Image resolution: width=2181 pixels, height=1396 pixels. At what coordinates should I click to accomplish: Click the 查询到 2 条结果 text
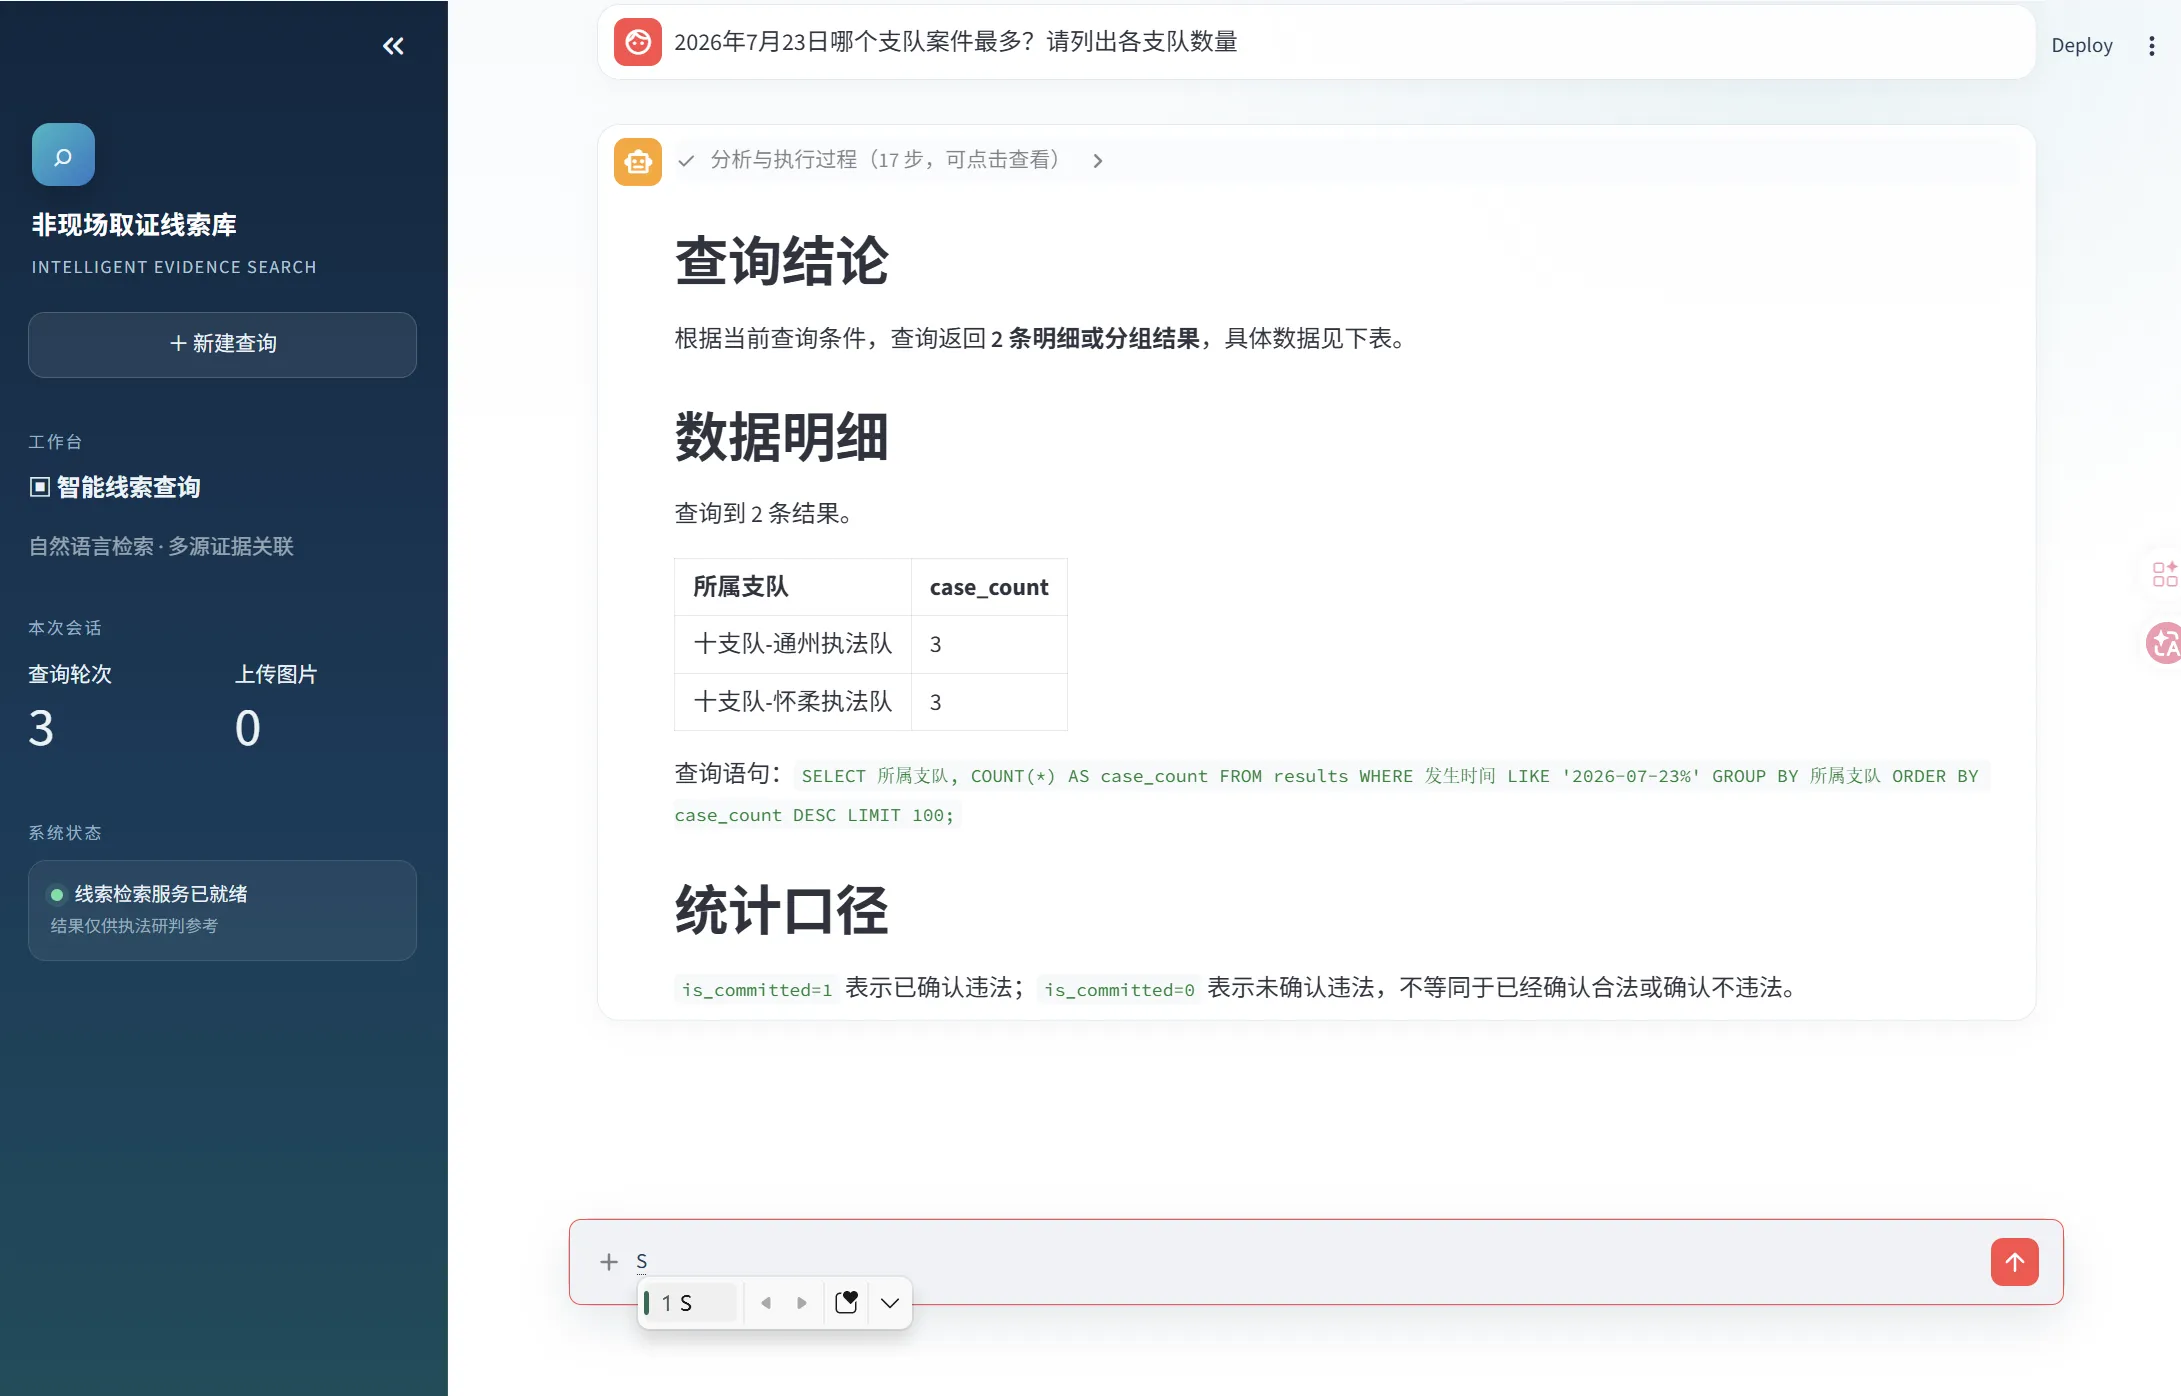click(764, 513)
